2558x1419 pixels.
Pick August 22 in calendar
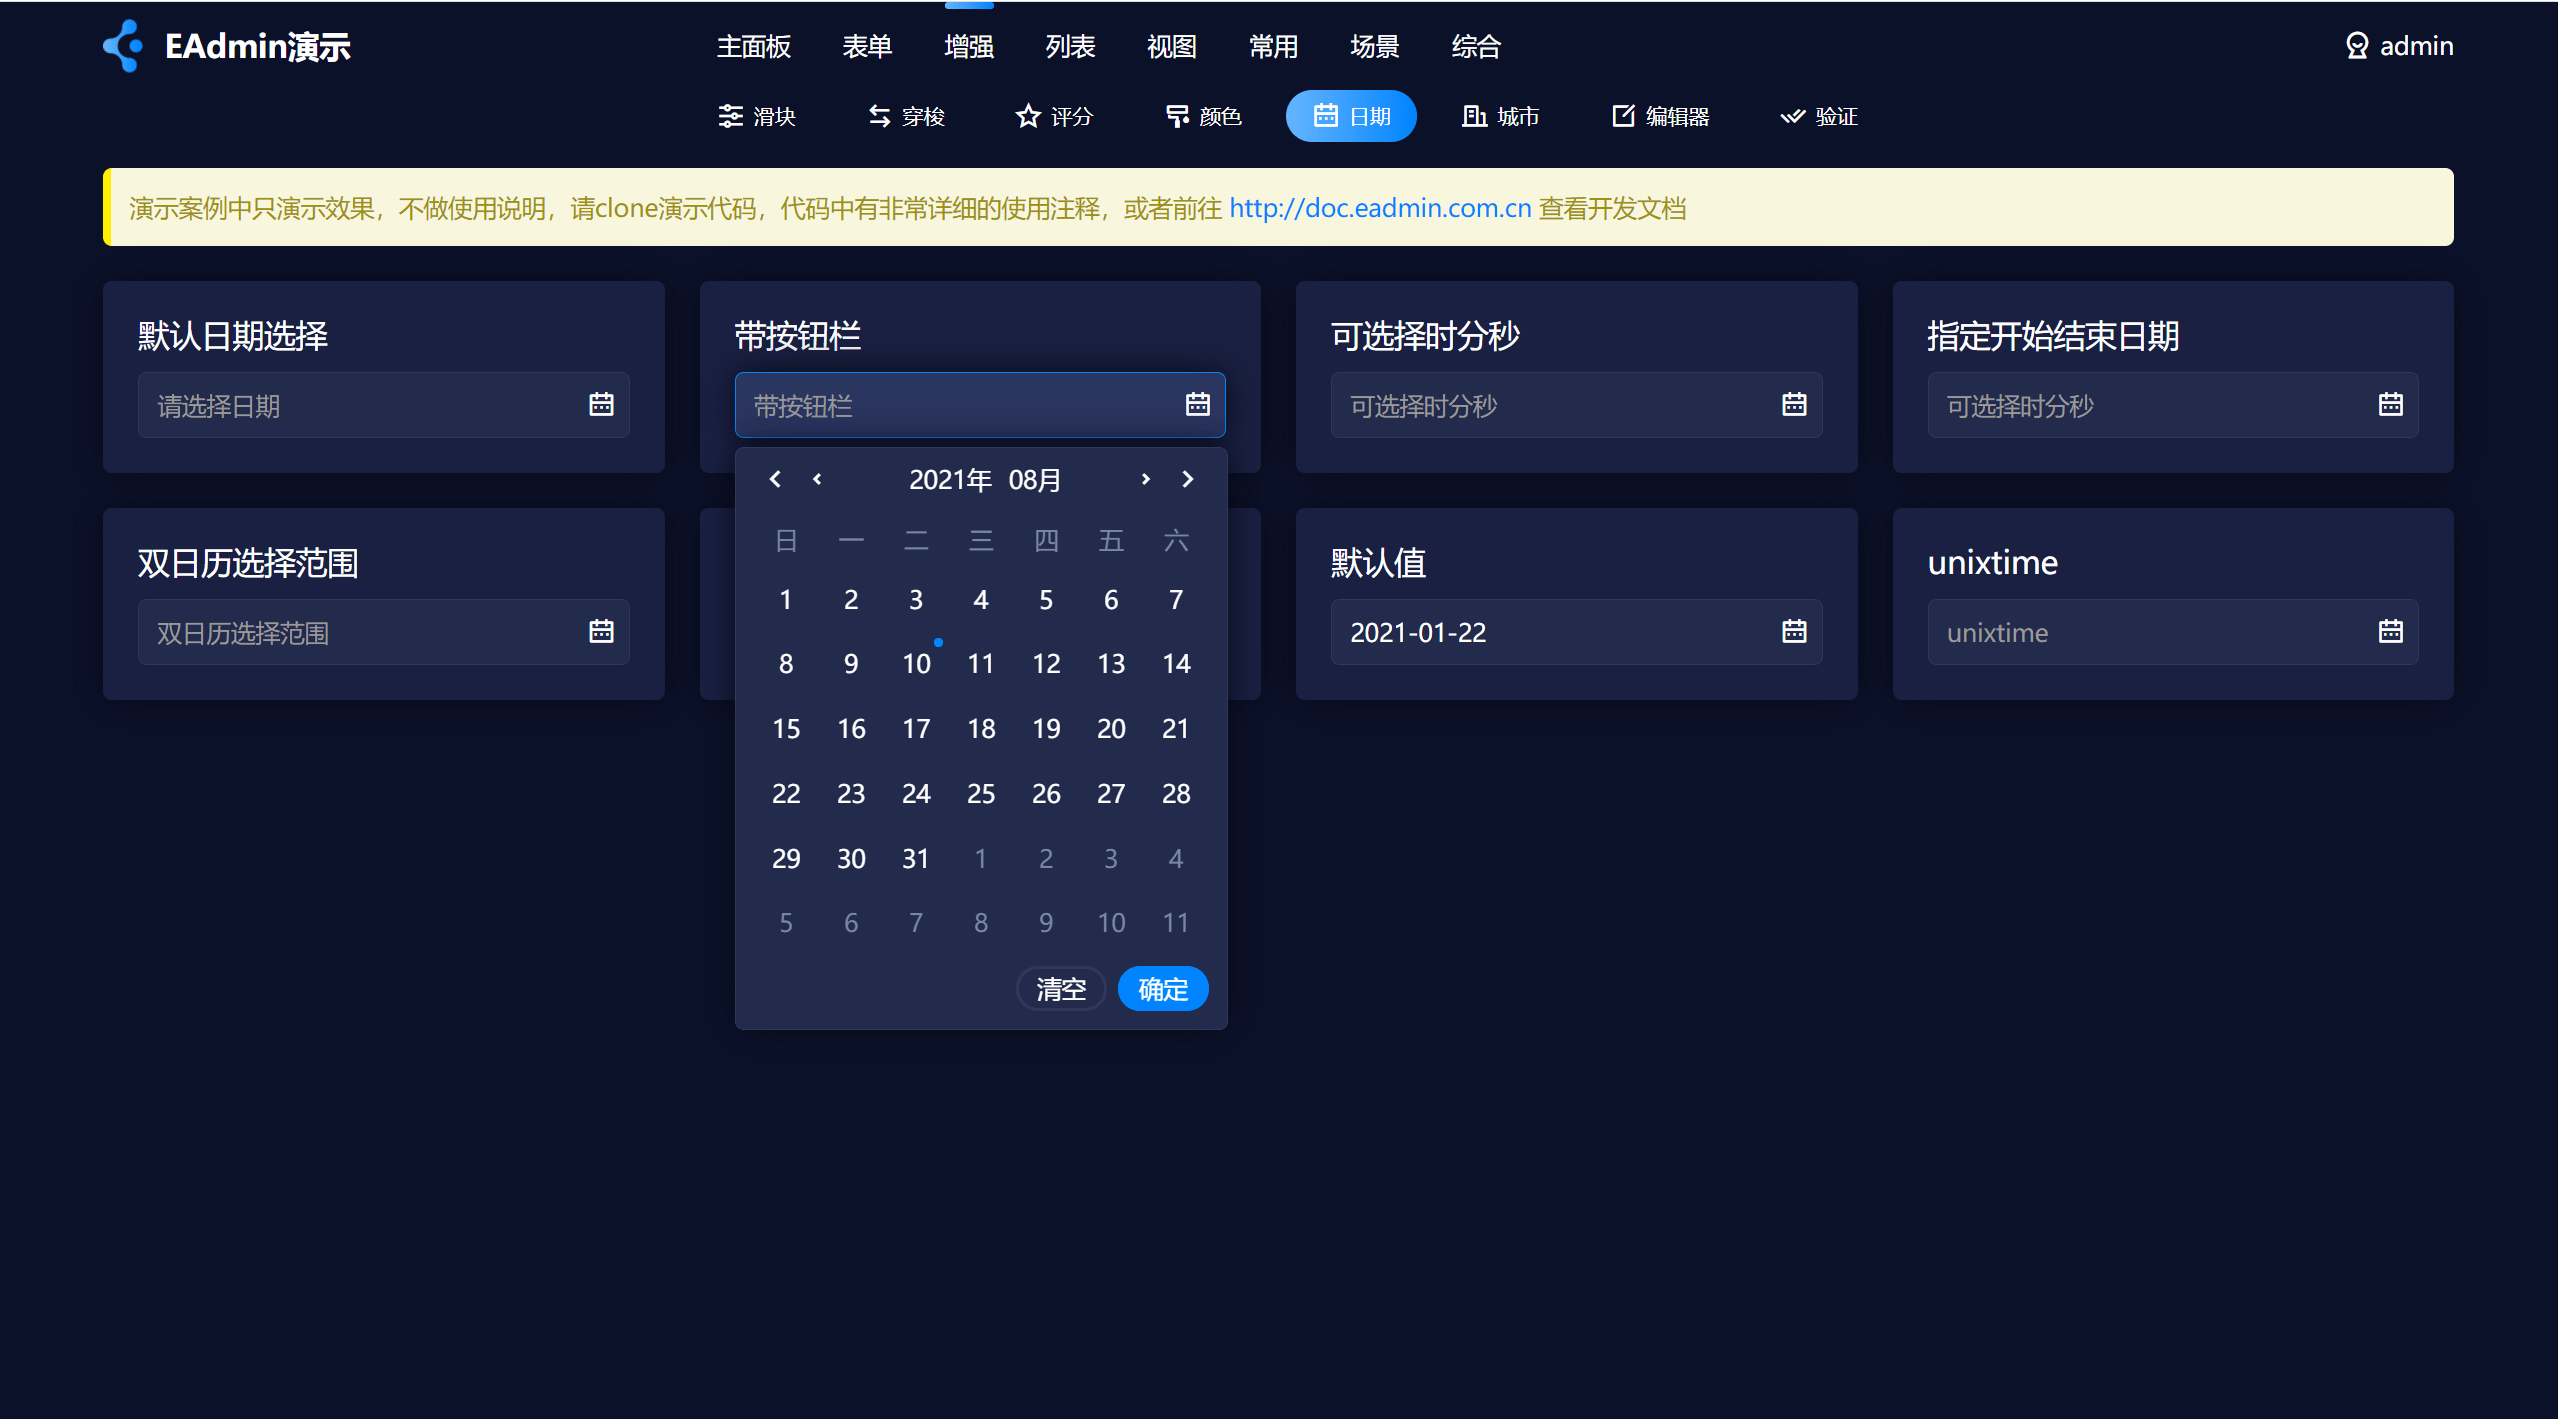(786, 793)
